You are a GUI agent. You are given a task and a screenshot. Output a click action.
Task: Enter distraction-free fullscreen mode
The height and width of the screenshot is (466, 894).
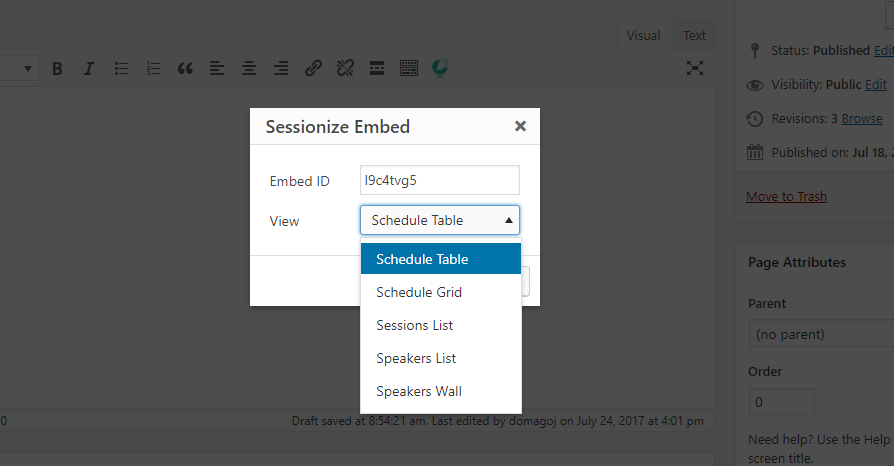coord(694,68)
